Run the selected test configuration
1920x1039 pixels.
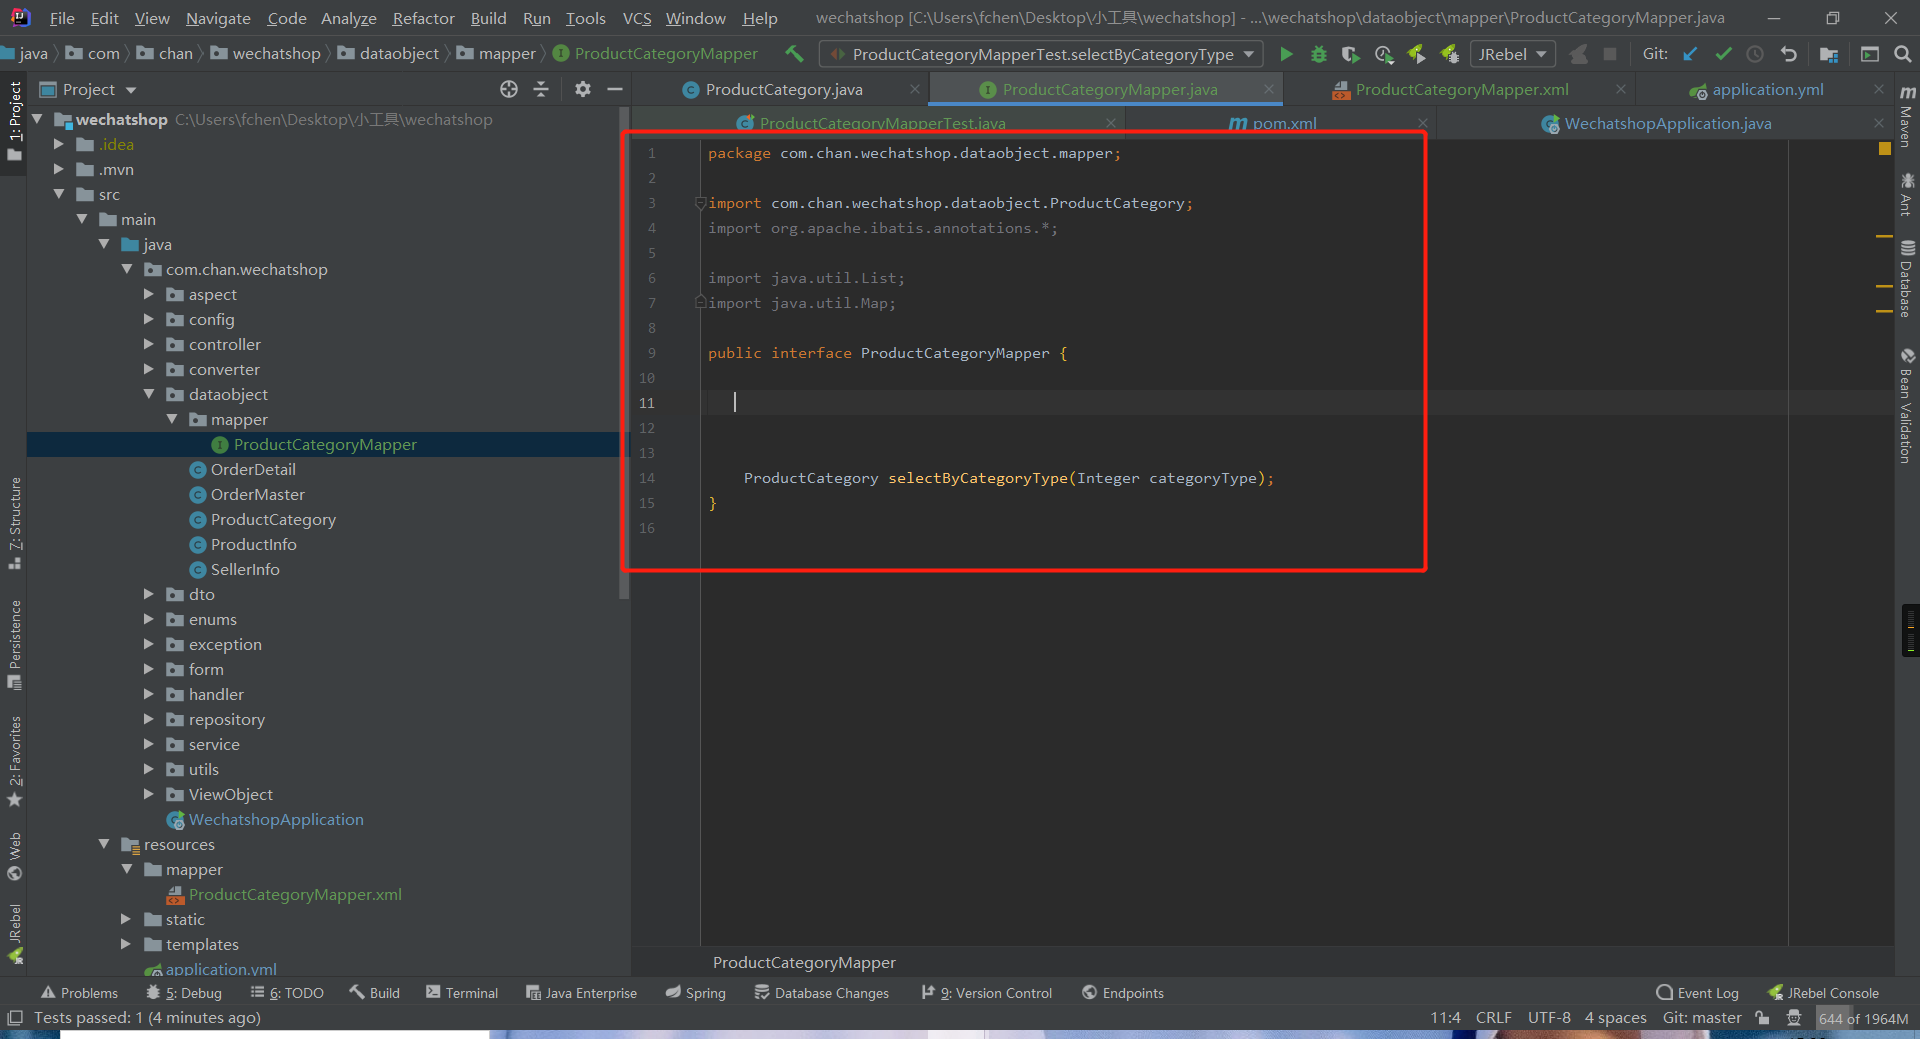tap(1286, 54)
